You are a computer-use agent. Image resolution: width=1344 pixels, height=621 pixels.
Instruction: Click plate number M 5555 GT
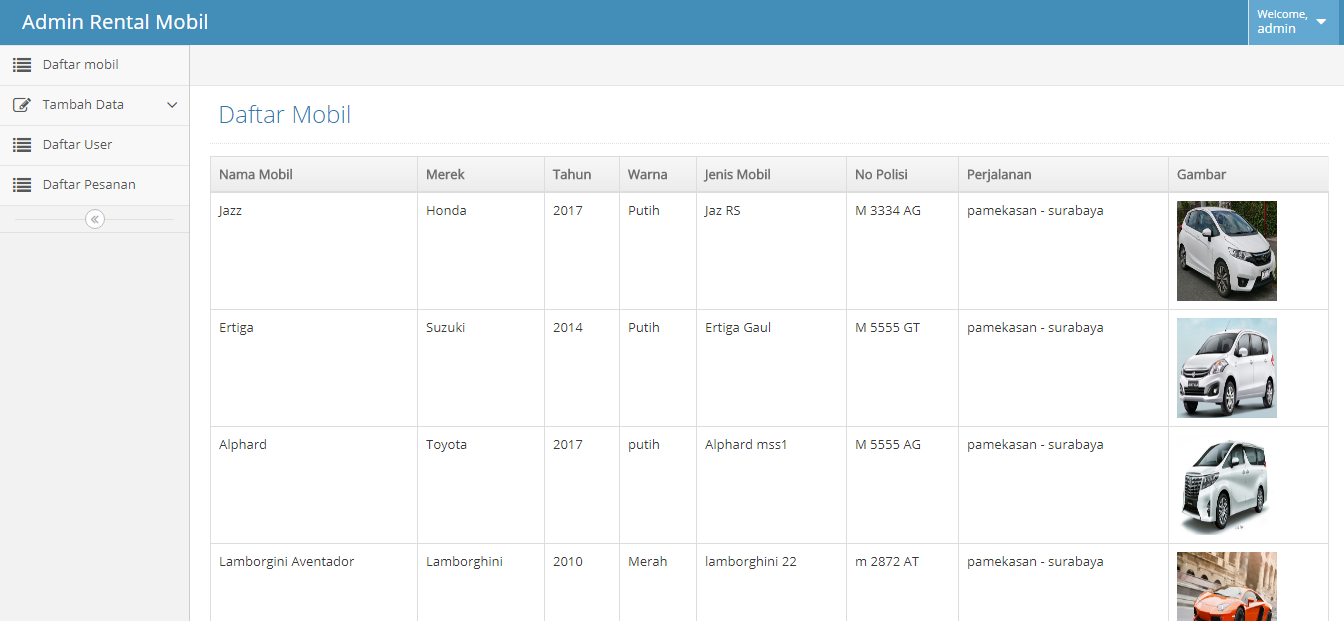click(x=888, y=328)
